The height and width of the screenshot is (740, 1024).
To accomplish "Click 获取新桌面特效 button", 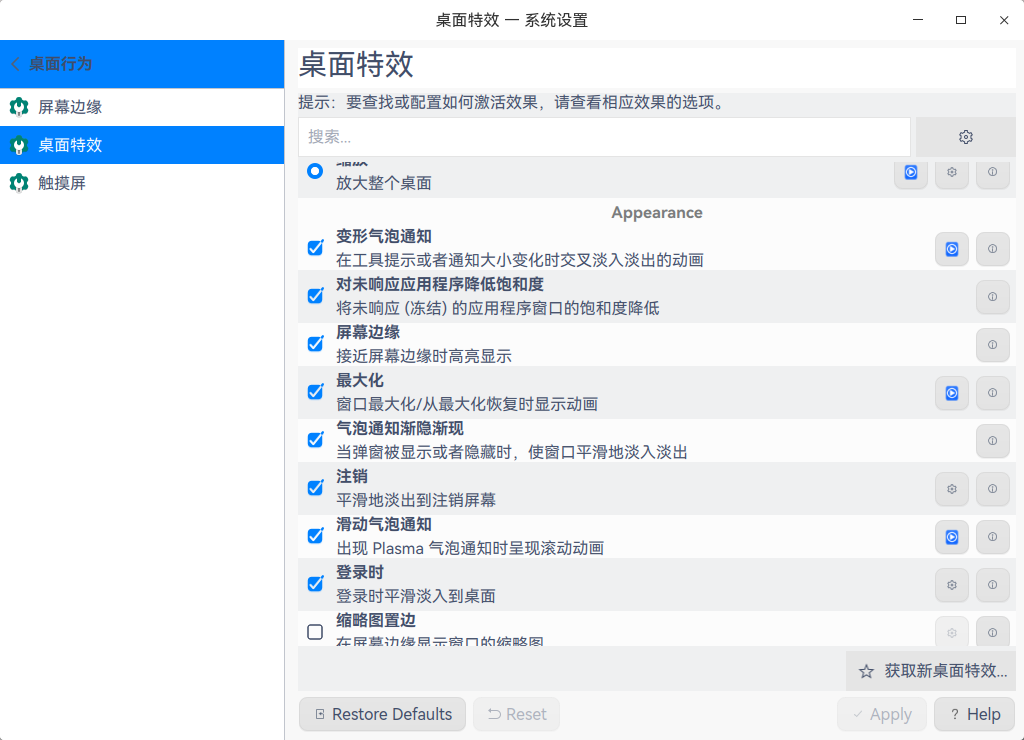I will [x=932, y=671].
